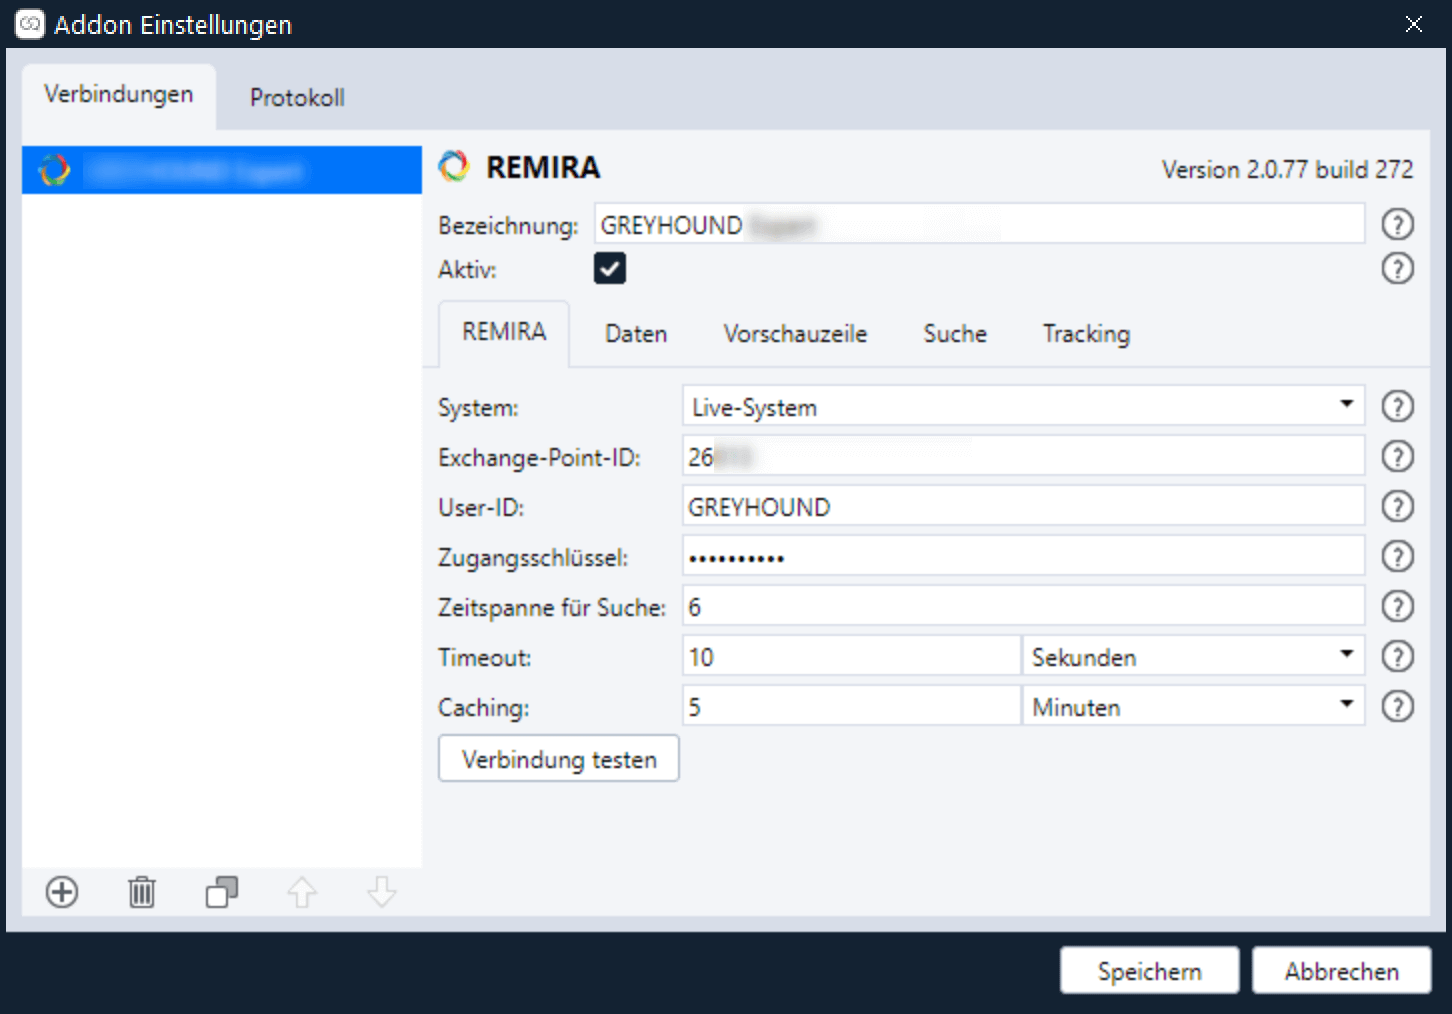Screen dimensions: 1452x1014
Task: Open the System dropdown showing Live-System
Action: tap(1024, 406)
